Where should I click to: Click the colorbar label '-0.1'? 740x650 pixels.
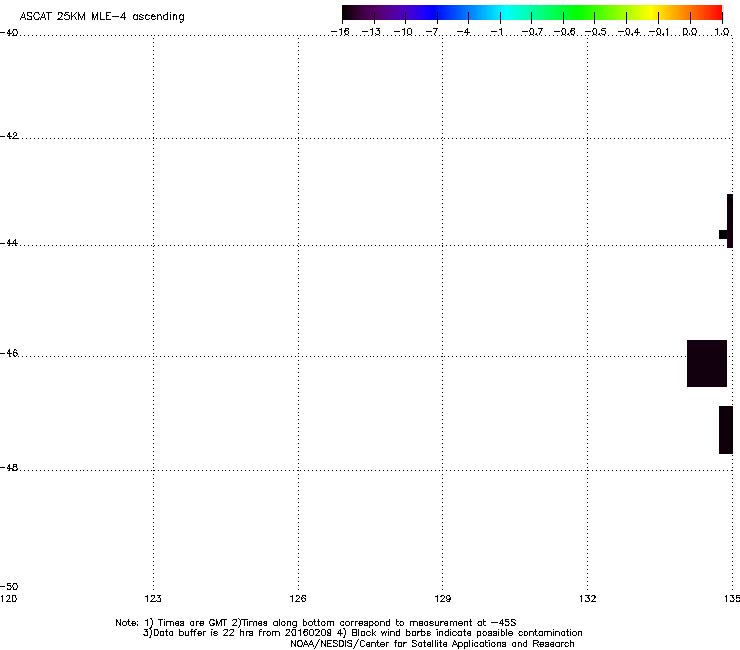pyautogui.click(x=659, y=32)
